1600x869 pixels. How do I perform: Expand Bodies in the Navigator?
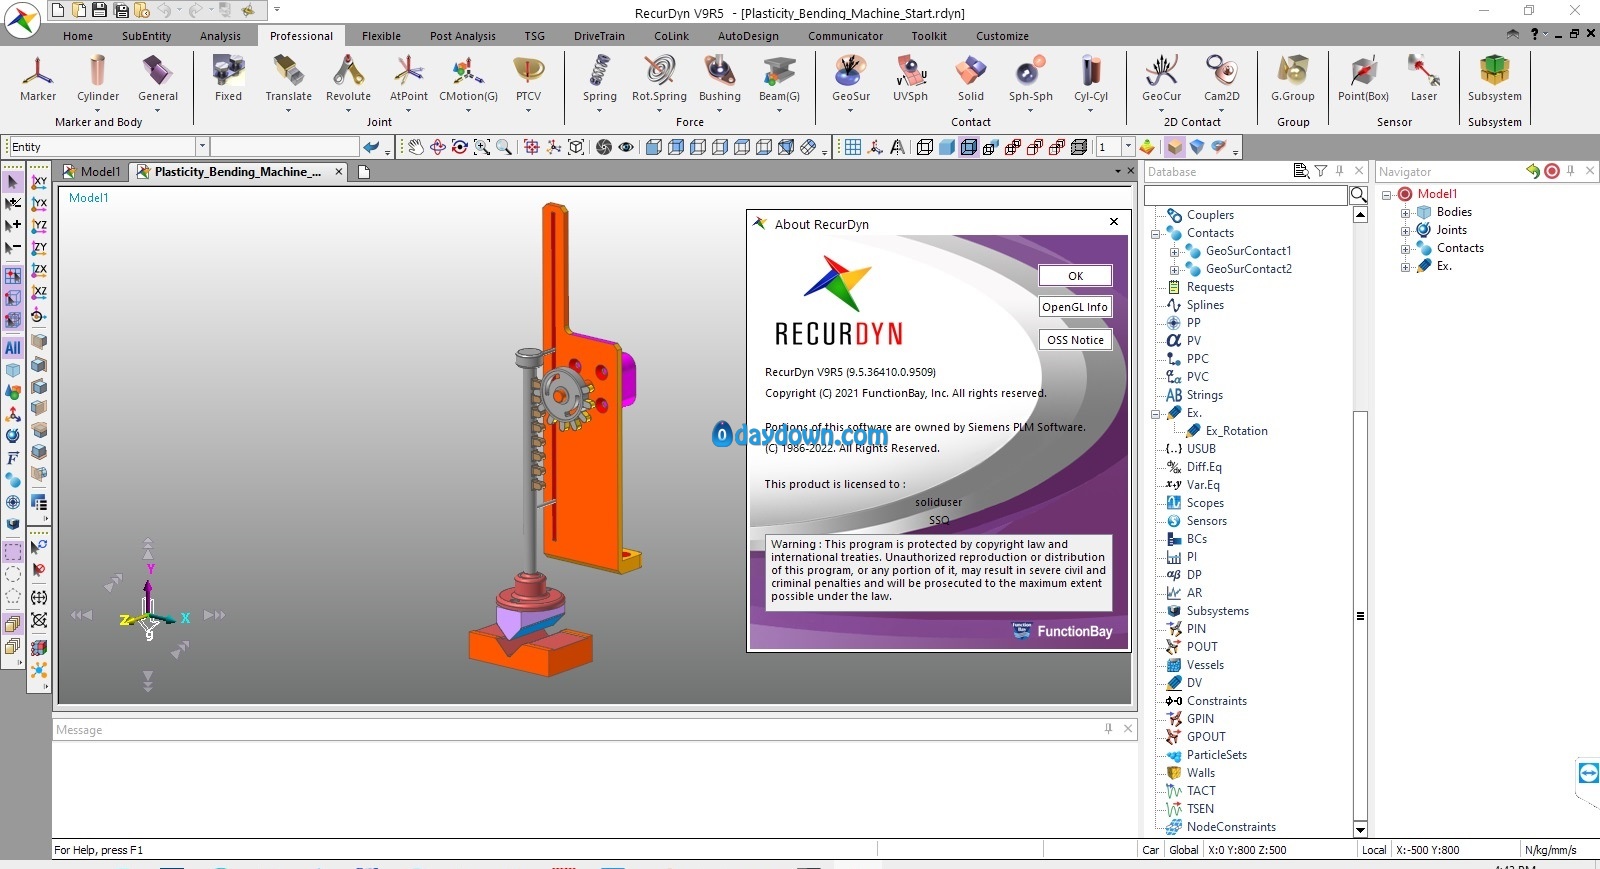click(1405, 212)
